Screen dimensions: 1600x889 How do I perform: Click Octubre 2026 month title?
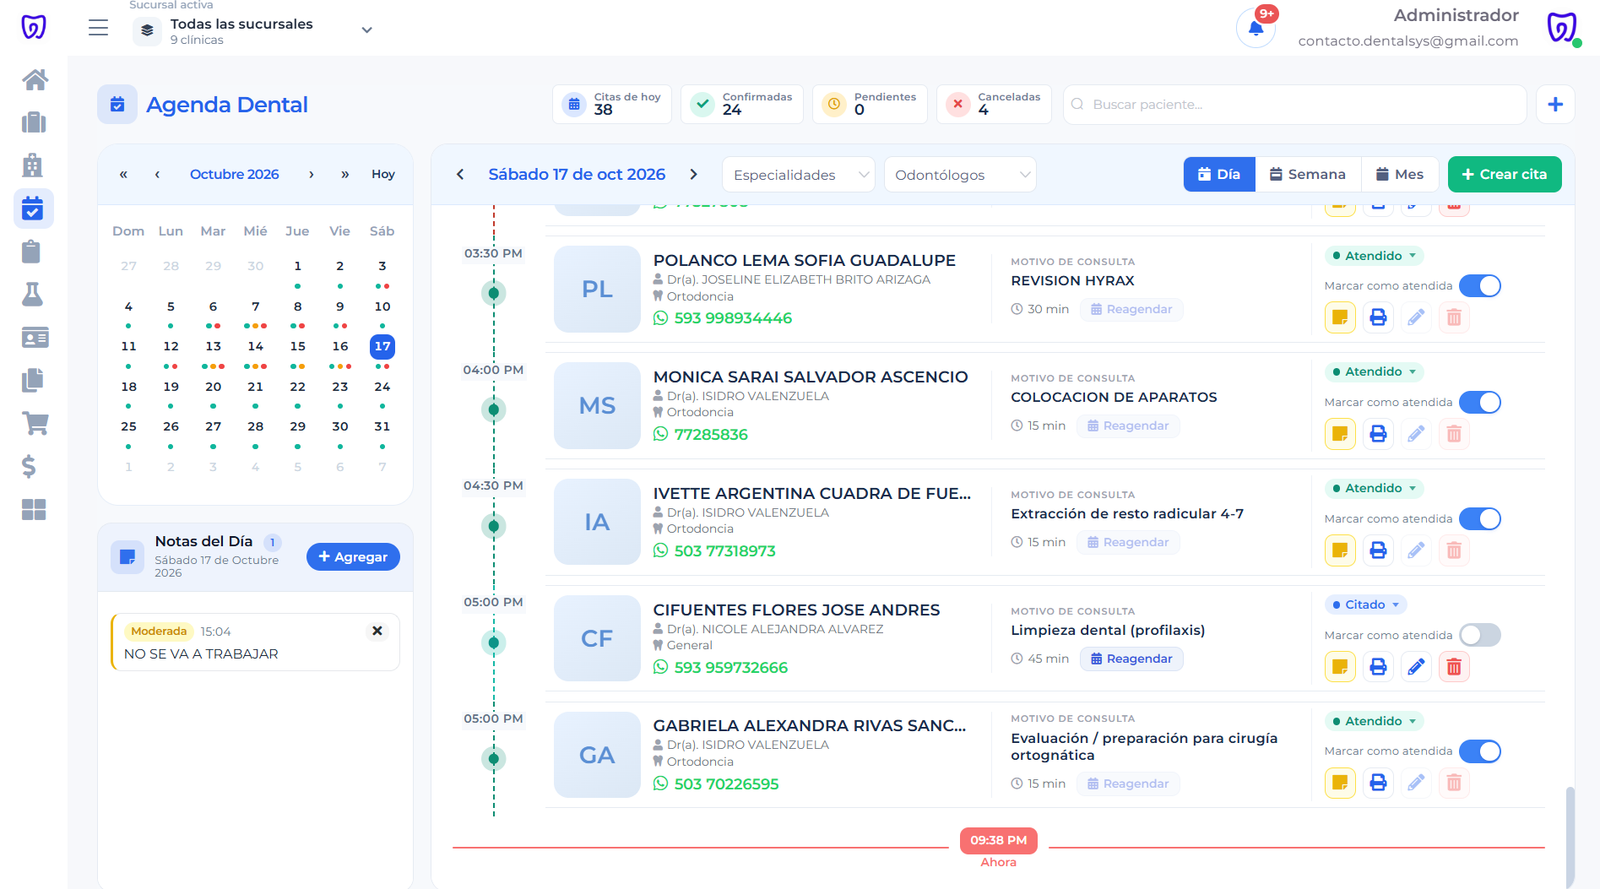tap(234, 174)
